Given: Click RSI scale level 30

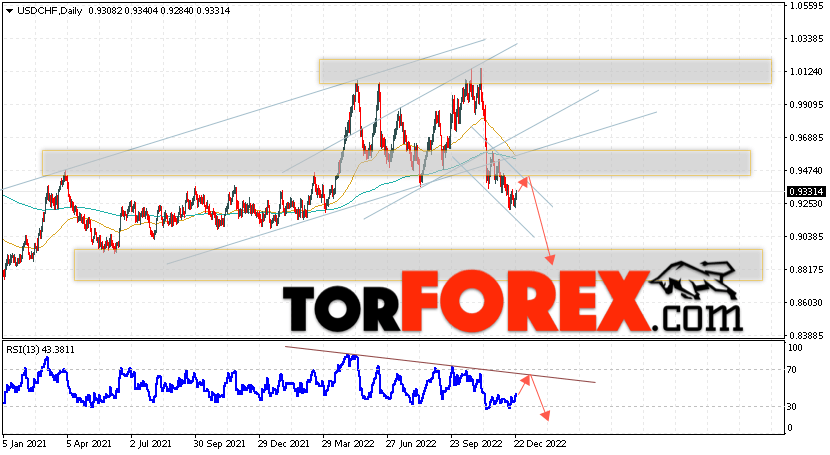Looking at the screenshot, I should 792,407.
